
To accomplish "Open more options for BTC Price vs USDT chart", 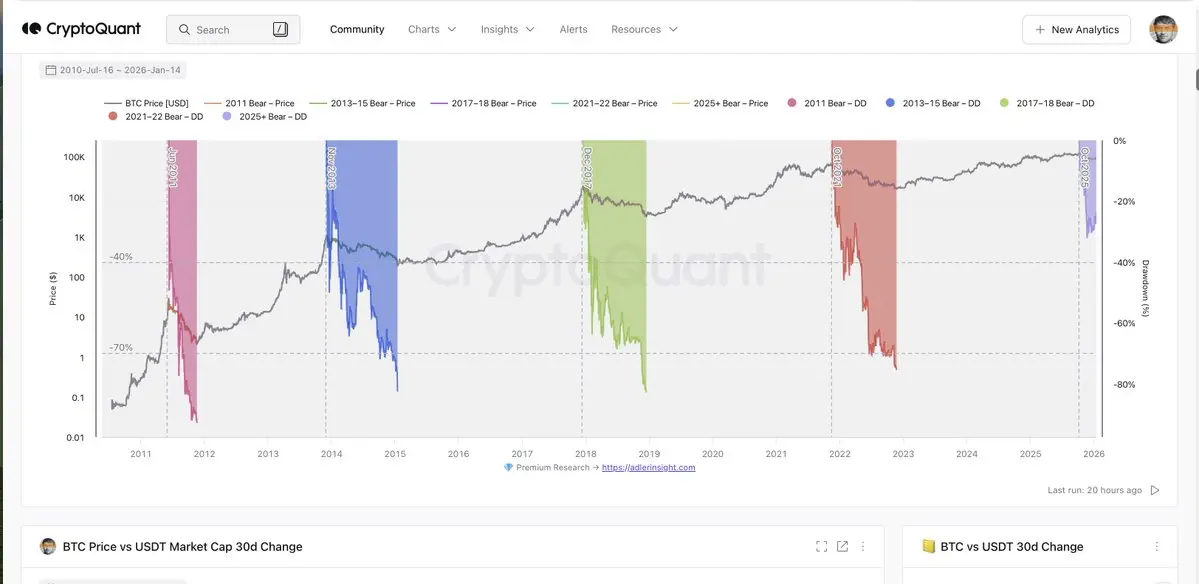I will point(863,546).
